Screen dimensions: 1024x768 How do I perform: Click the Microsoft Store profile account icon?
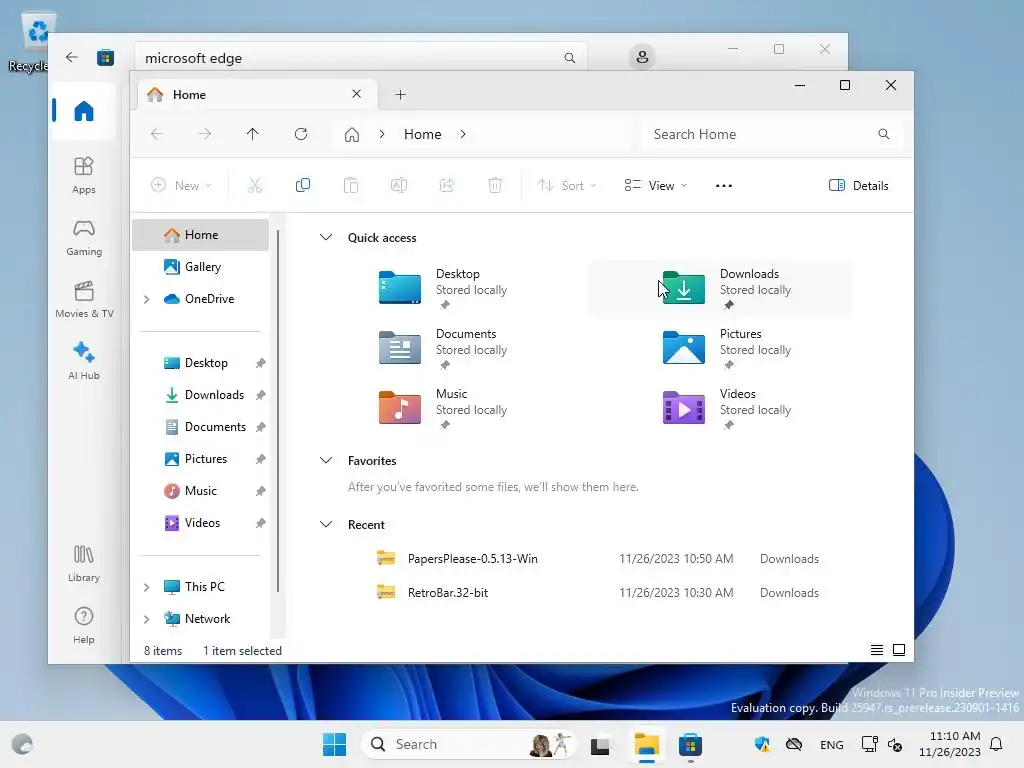click(642, 57)
